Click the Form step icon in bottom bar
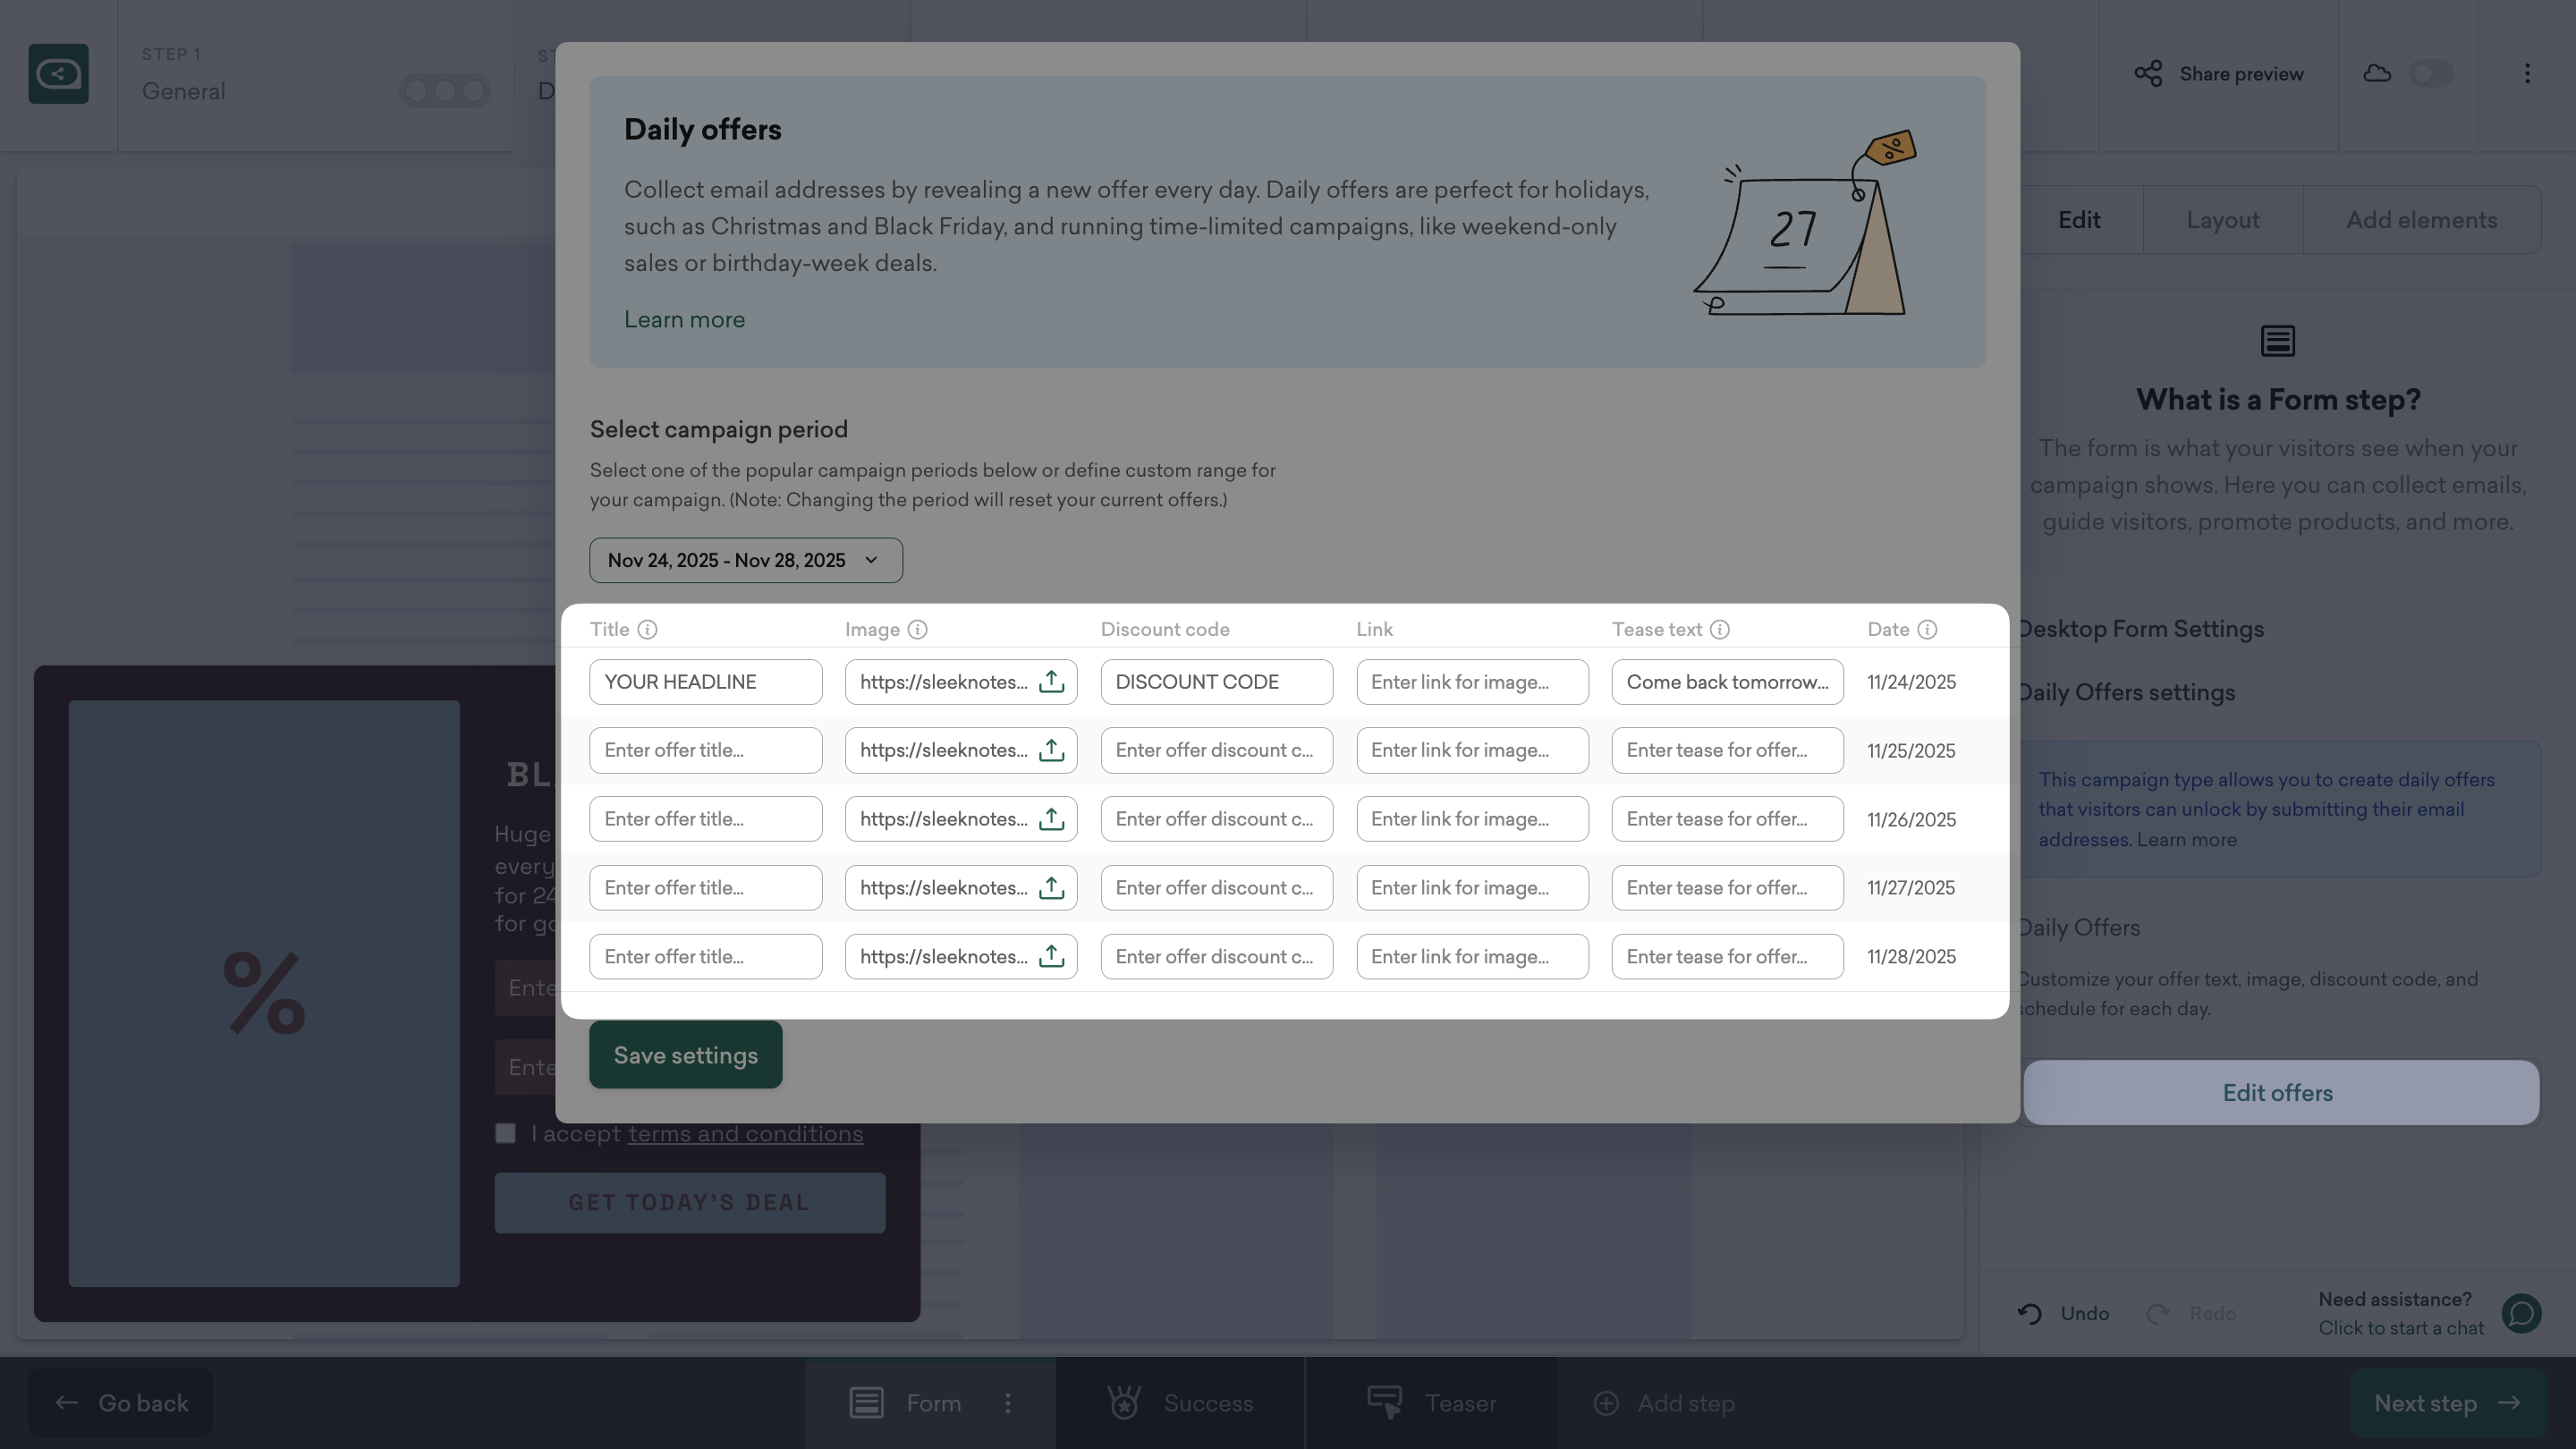This screenshot has height=1449, width=2576. (x=866, y=1403)
